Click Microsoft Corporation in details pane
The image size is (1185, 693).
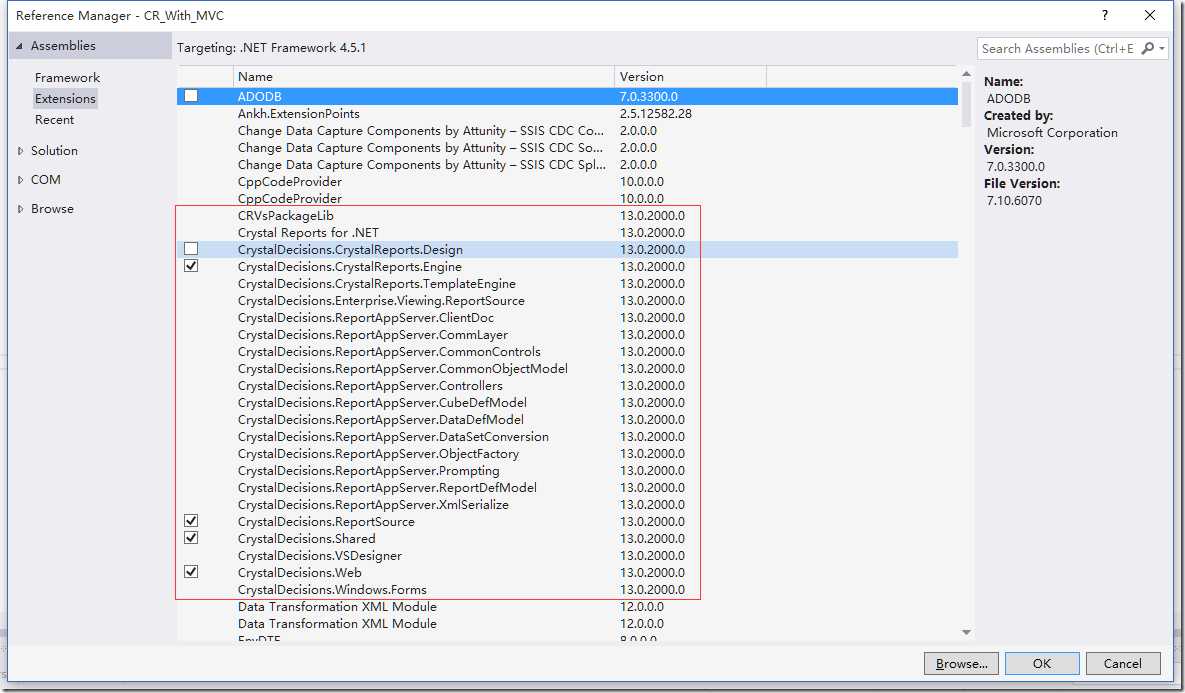point(1052,132)
